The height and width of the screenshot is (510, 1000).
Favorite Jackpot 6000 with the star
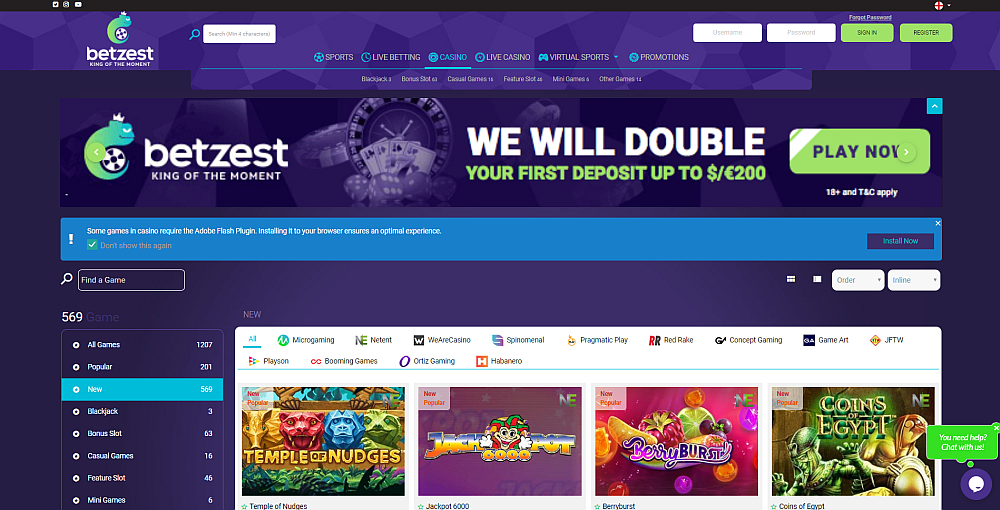point(421,507)
